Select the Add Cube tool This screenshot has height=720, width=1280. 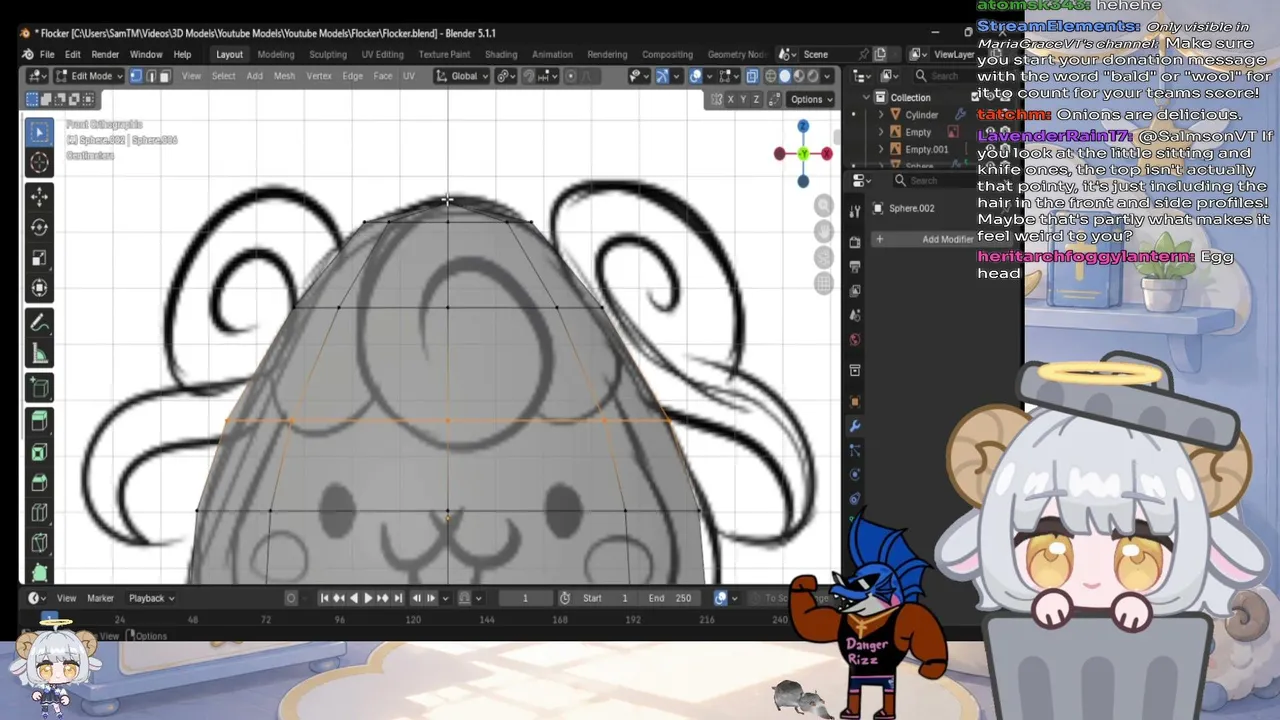pyautogui.click(x=39, y=388)
